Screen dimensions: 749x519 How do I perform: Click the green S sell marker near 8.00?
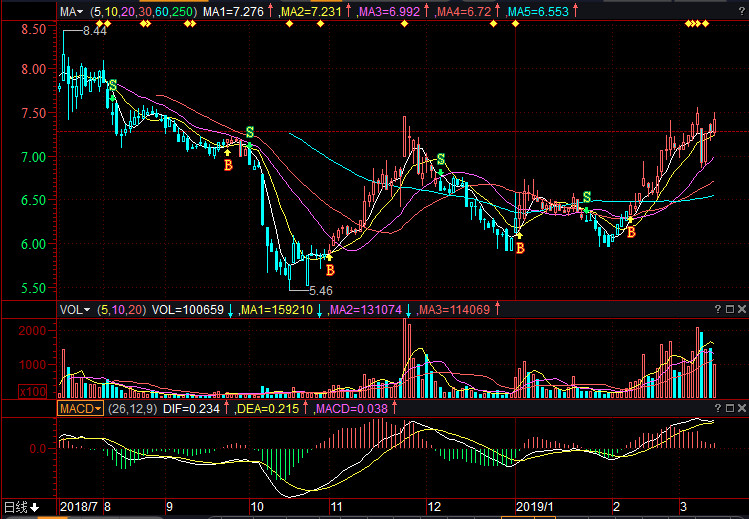(x=112, y=86)
